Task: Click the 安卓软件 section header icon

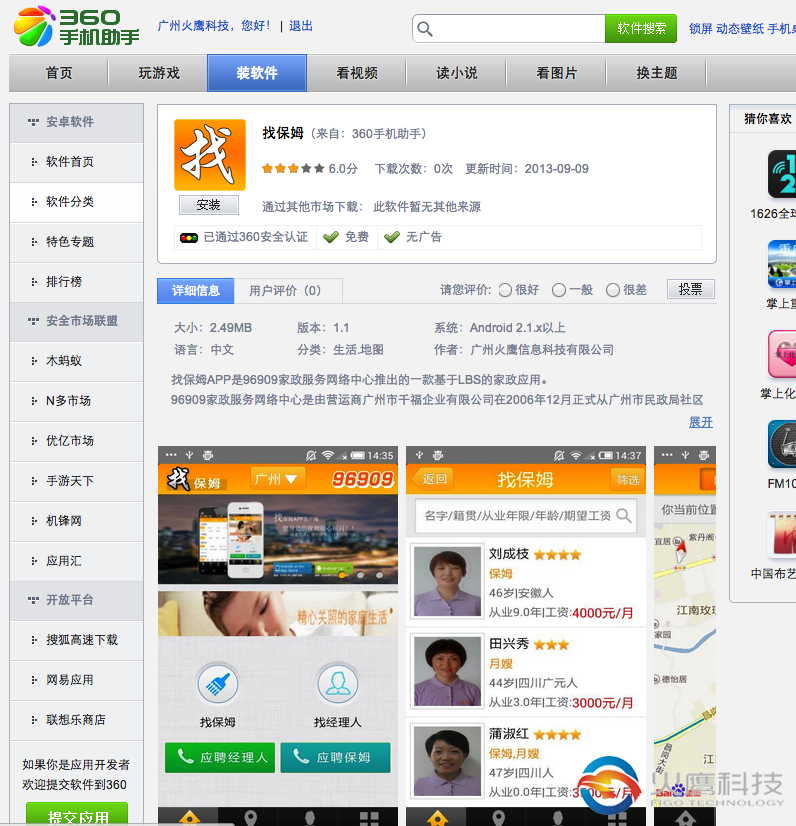Action: pos(33,122)
